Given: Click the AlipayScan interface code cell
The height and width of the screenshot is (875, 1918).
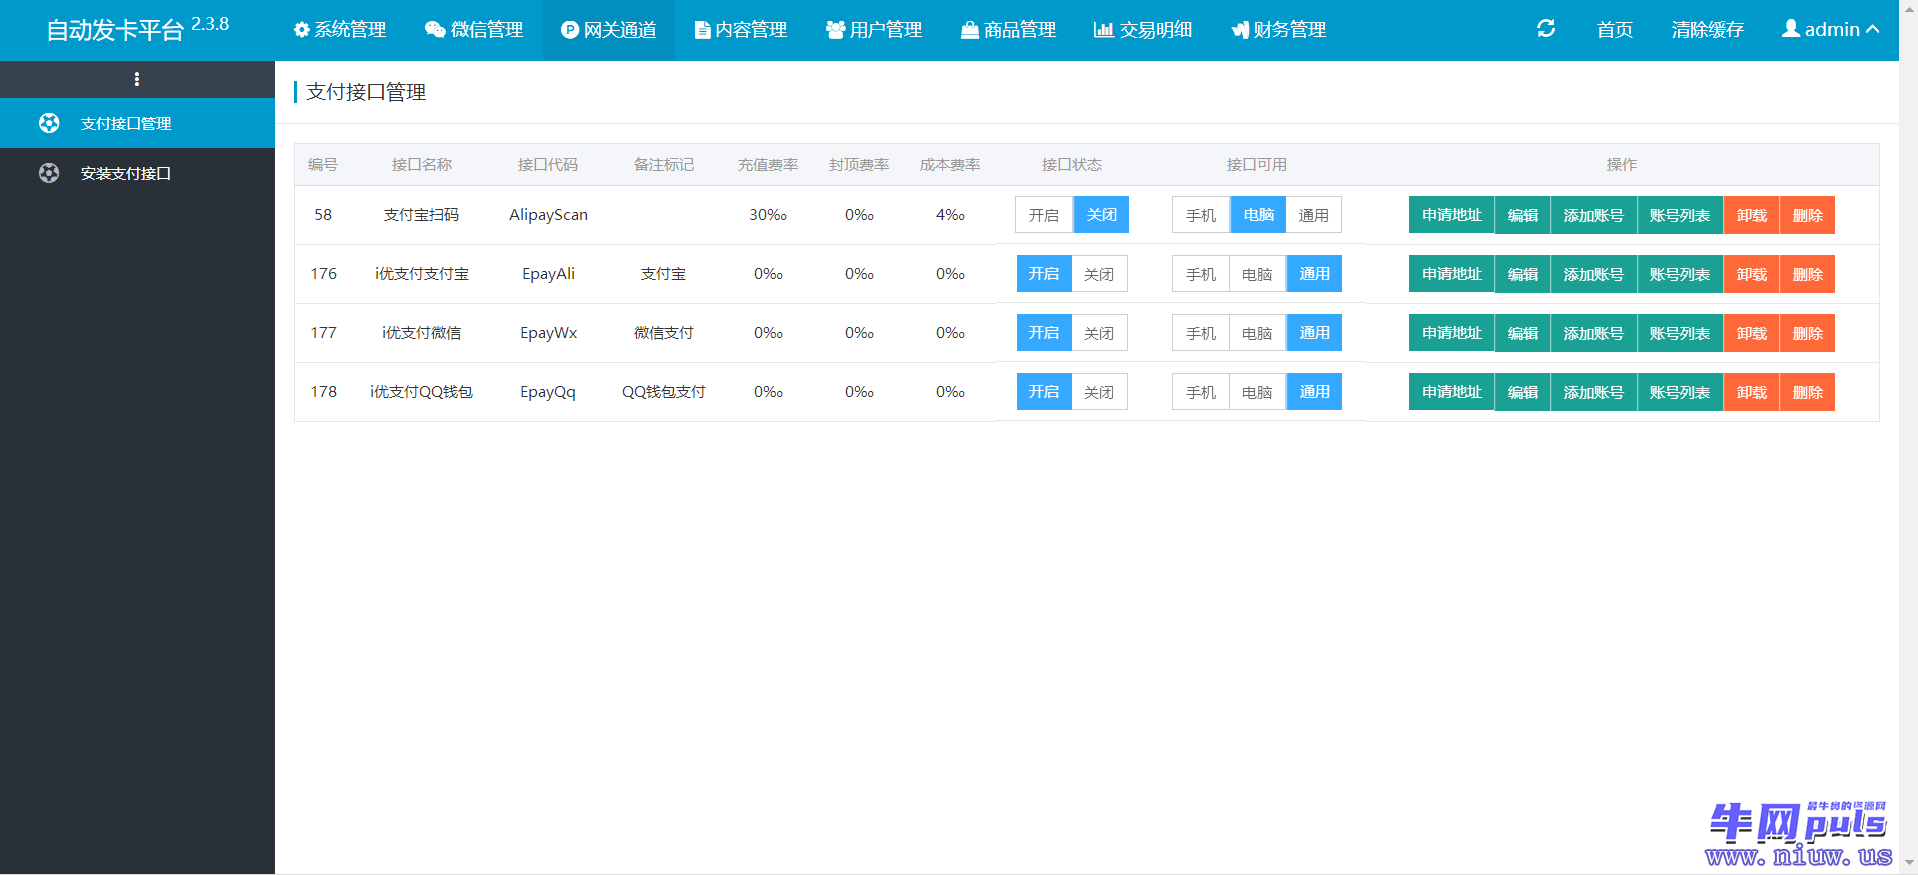Looking at the screenshot, I should (548, 215).
